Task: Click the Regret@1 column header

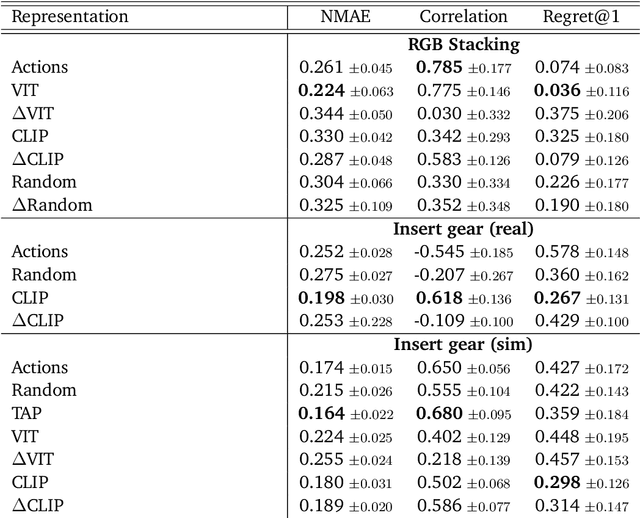Action: coord(580,17)
